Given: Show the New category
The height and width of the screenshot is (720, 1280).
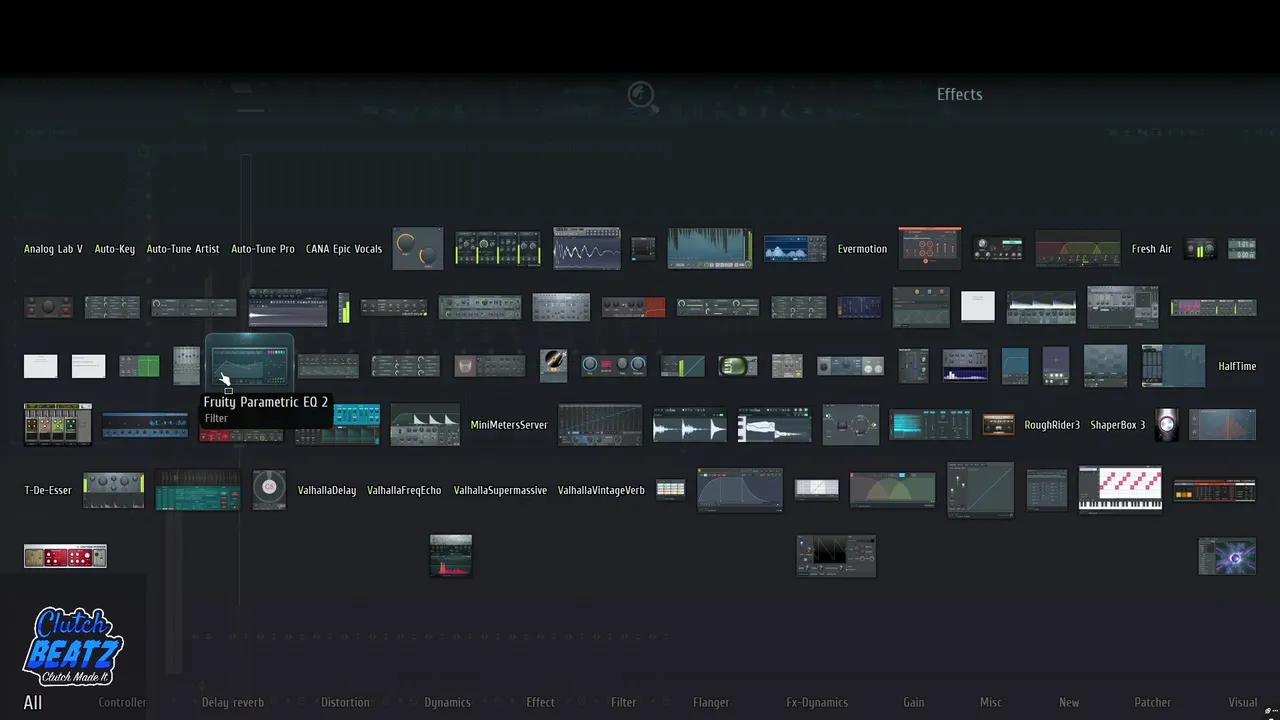Looking at the screenshot, I should [1069, 703].
